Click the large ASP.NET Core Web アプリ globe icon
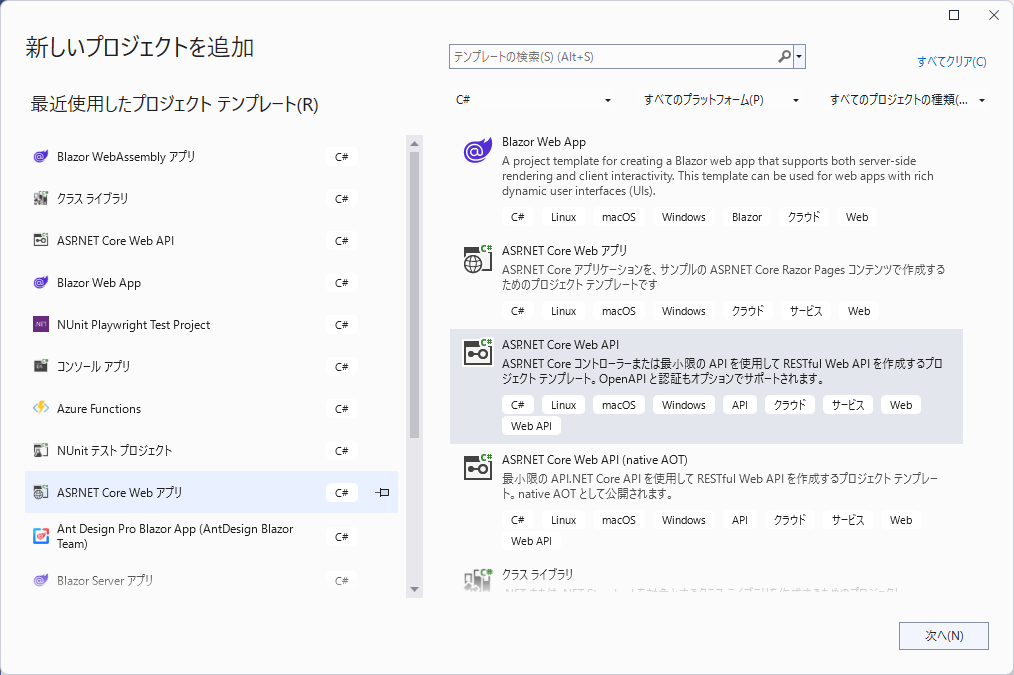The height and width of the screenshot is (675, 1014). (x=478, y=259)
